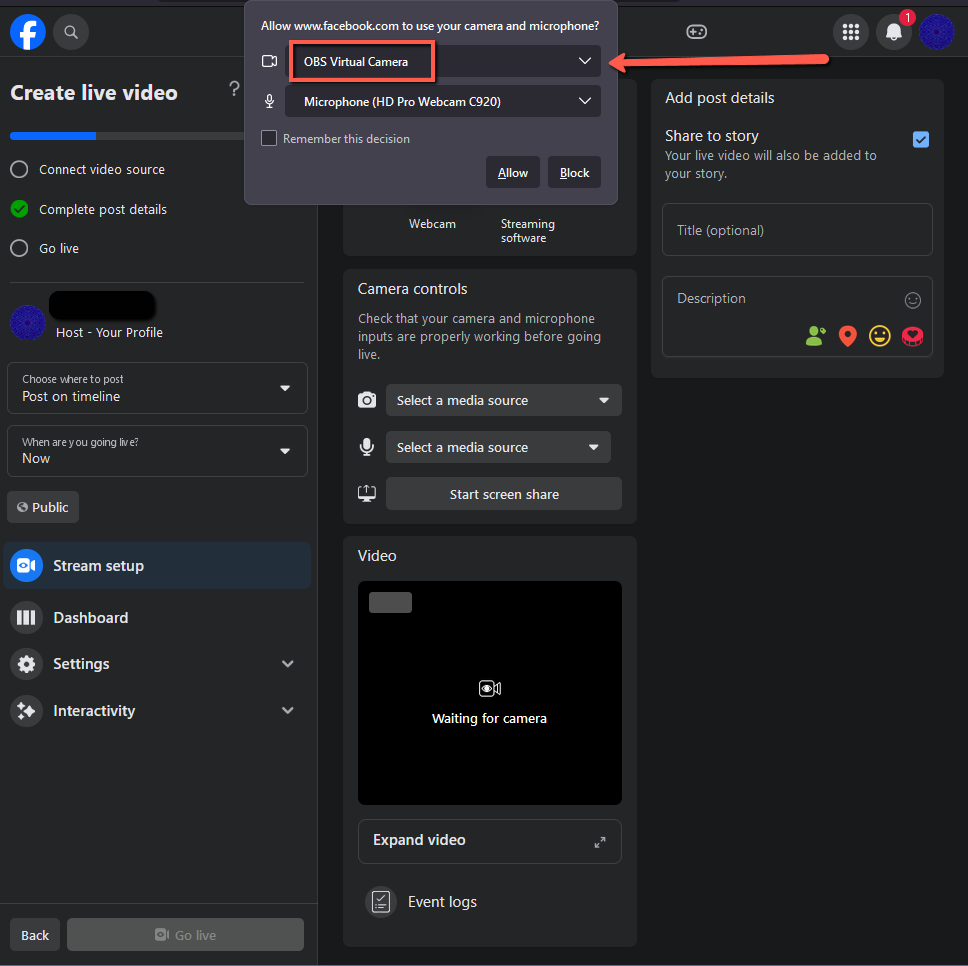Select Complete post details step
The image size is (968, 966).
(89, 209)
